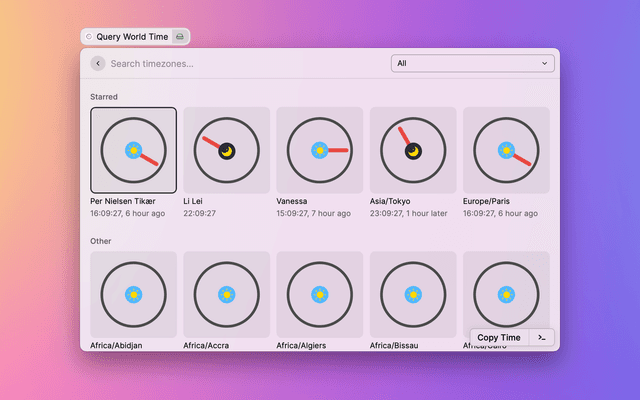
Task: Pick the Europe/Paris clock tile
Action: point(506,150)
